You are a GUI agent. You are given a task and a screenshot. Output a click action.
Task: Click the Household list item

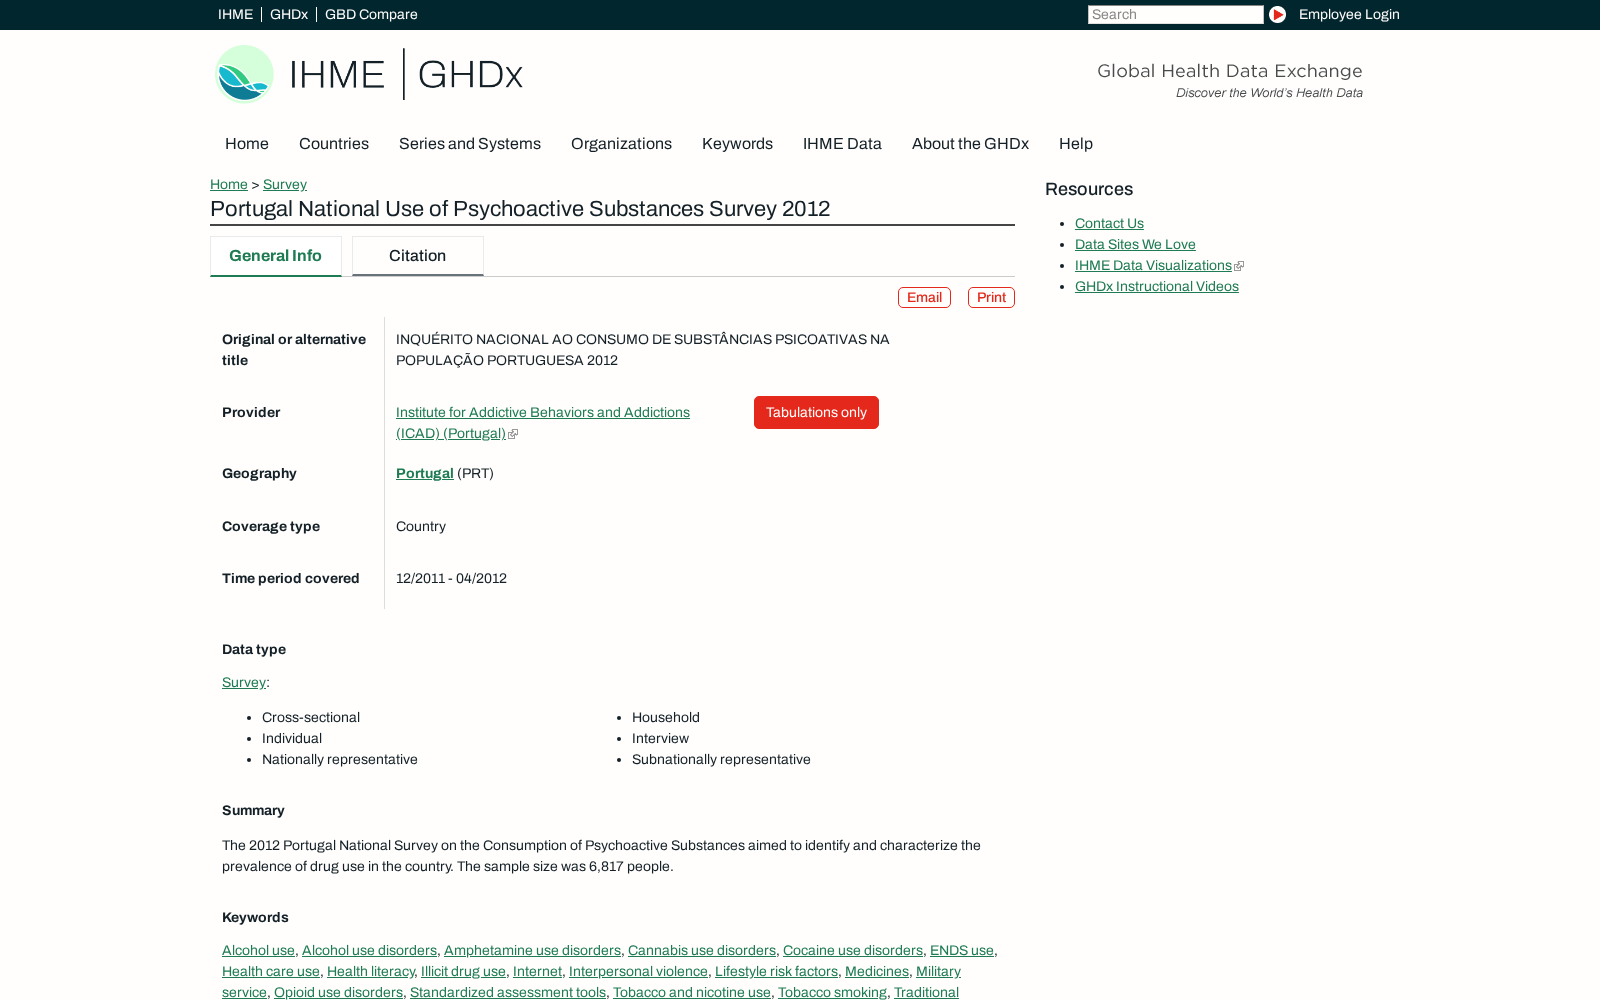point(666,717)
